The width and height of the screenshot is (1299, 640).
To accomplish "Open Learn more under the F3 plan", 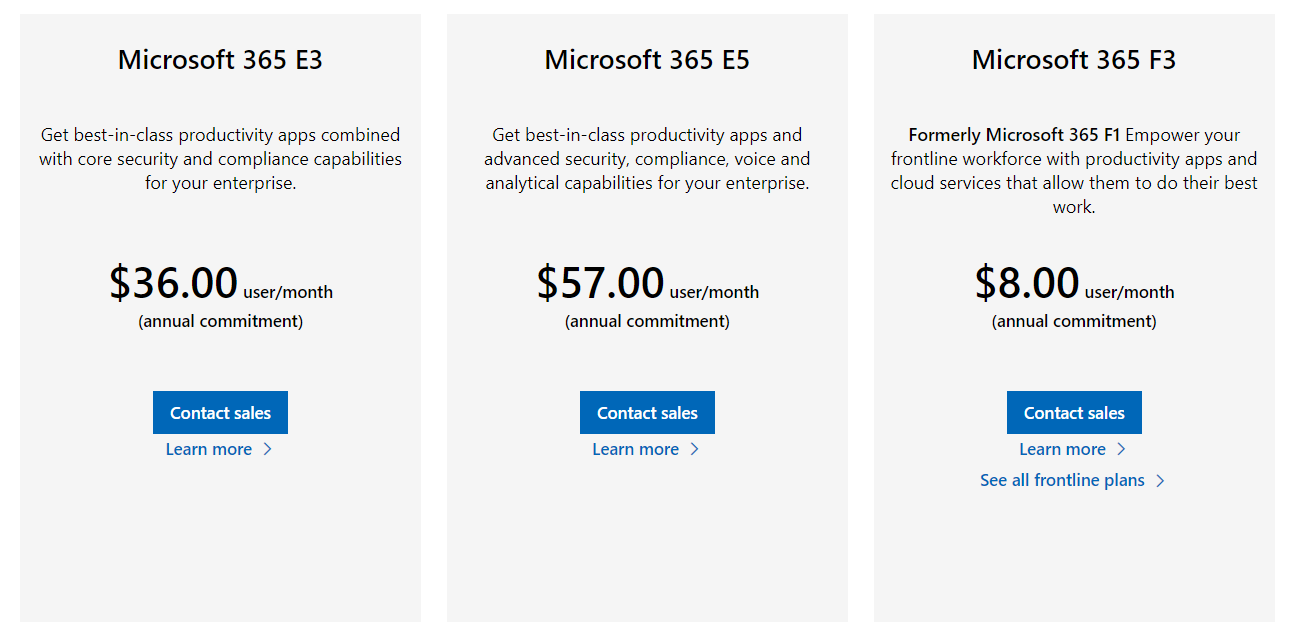I will 1062,449.
